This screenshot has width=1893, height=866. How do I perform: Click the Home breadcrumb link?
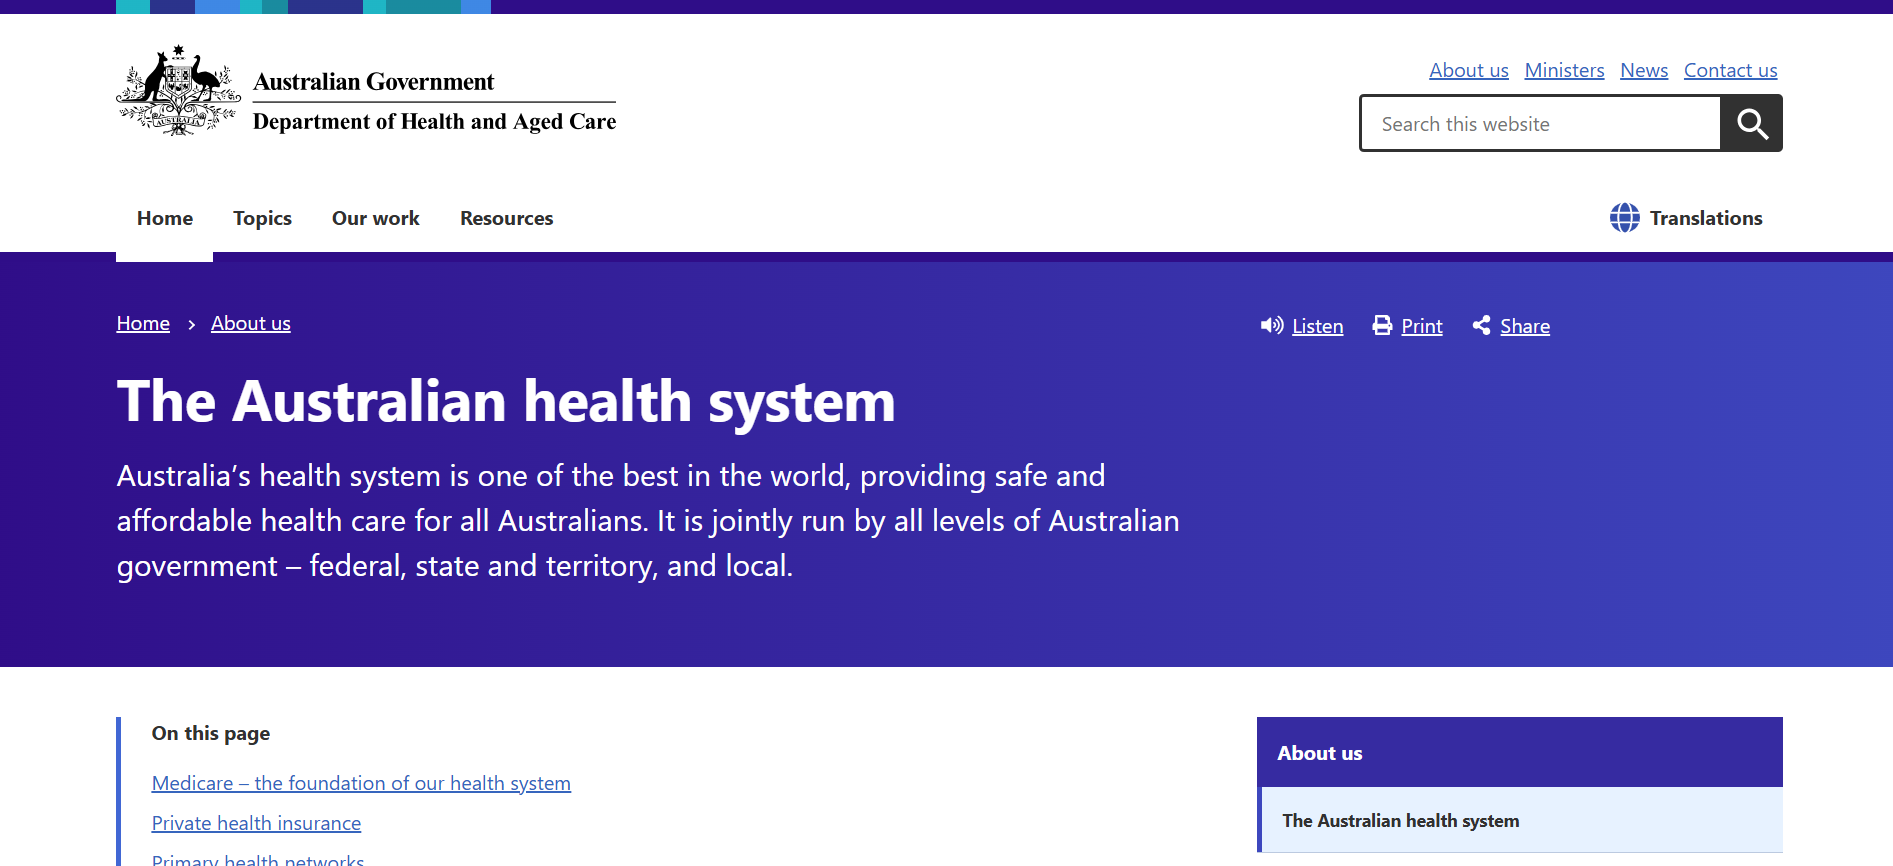tap(143, 324)
